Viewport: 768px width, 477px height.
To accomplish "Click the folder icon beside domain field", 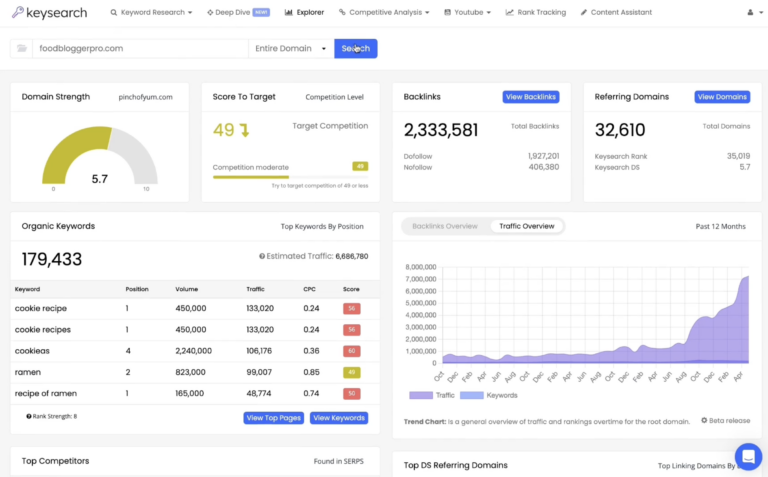I will (22, 48).
